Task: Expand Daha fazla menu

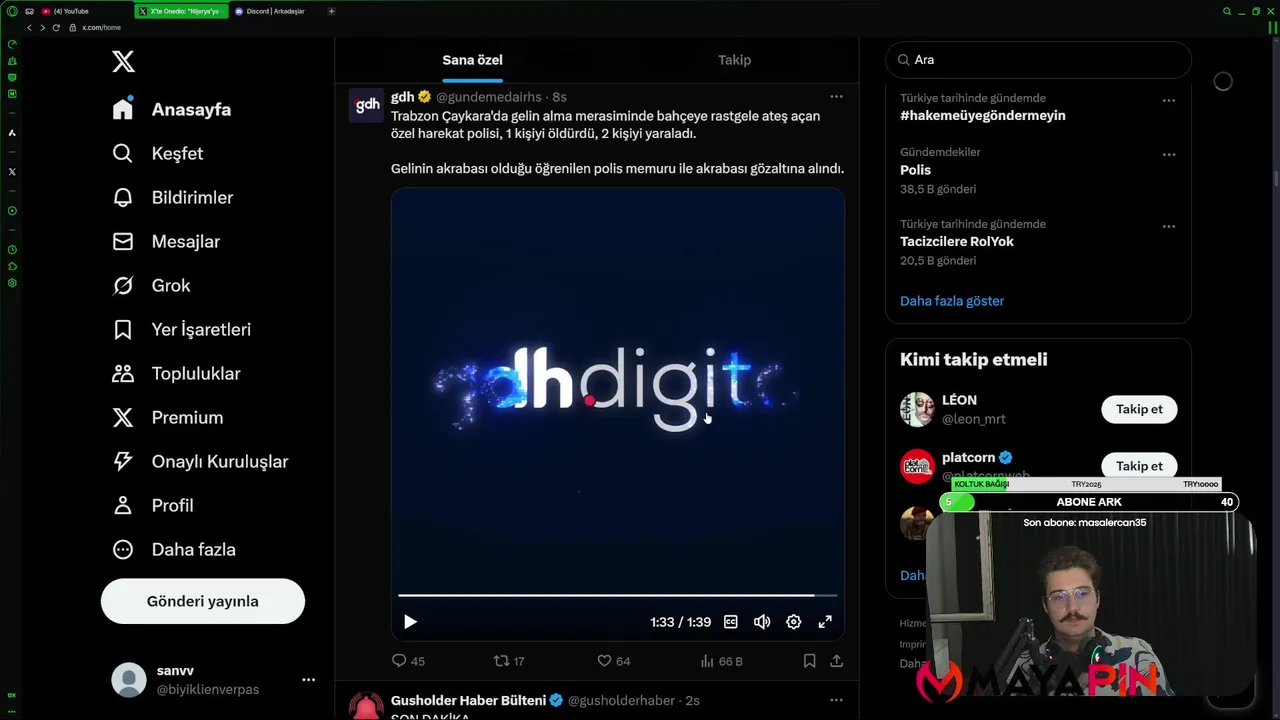Action: click(174, 549)
